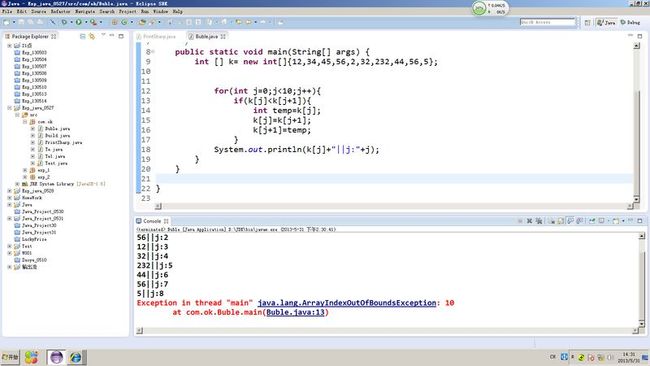Click the Open Console icon
This screenshot has height=366, width=650.
coord(616,221)
